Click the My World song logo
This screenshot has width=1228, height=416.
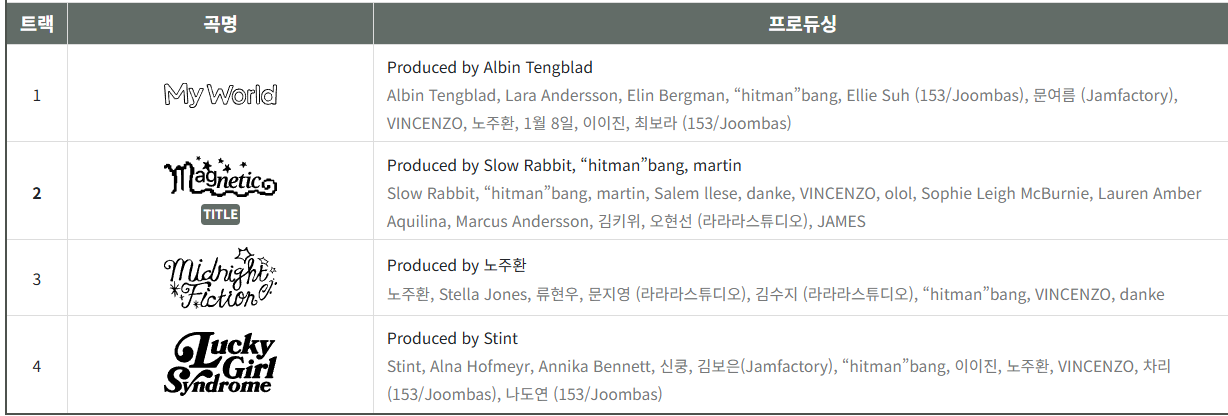coord(220,95)
